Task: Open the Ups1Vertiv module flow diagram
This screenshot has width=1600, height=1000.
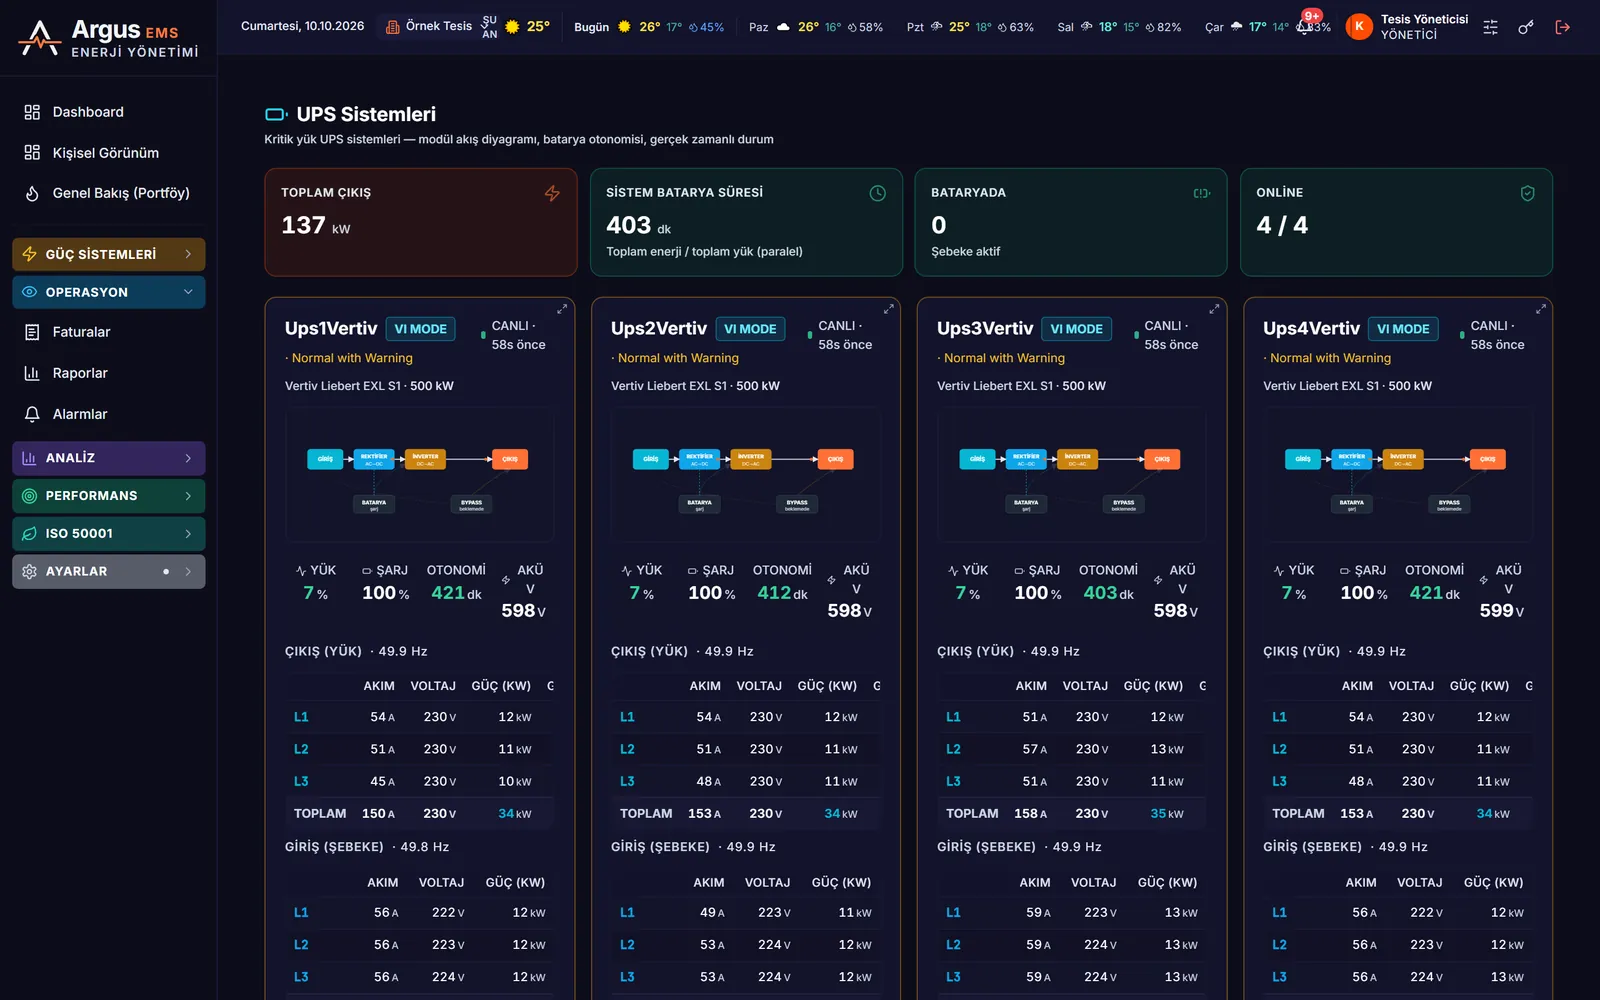Action: [419, 475]
